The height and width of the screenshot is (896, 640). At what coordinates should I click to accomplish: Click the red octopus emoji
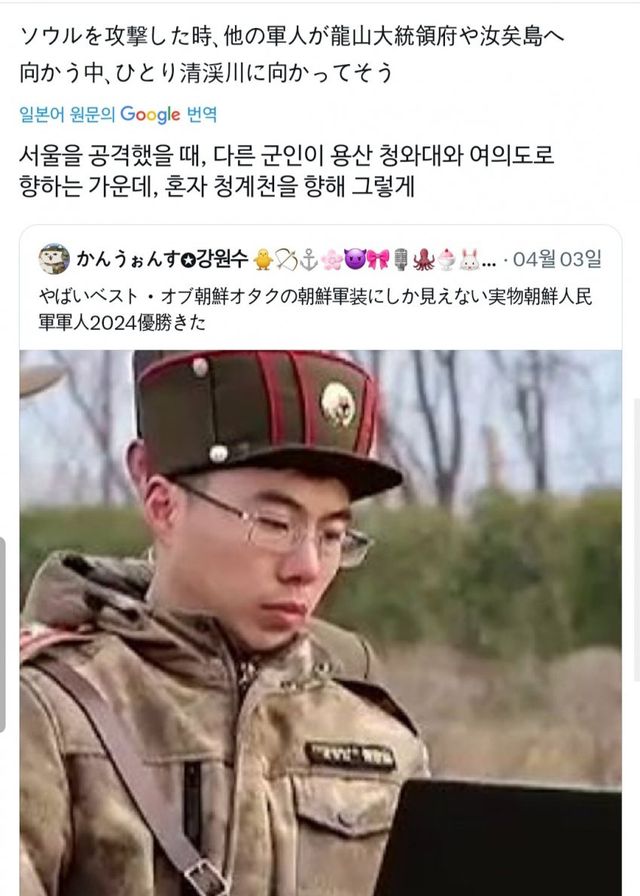click(423, 259)
